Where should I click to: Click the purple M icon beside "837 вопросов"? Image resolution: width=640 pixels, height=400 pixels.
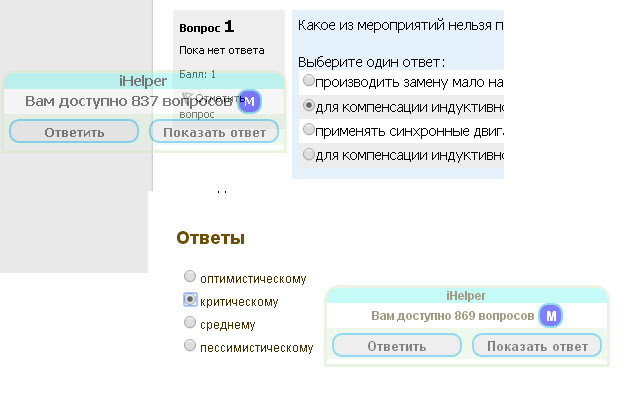pos(249,101)
